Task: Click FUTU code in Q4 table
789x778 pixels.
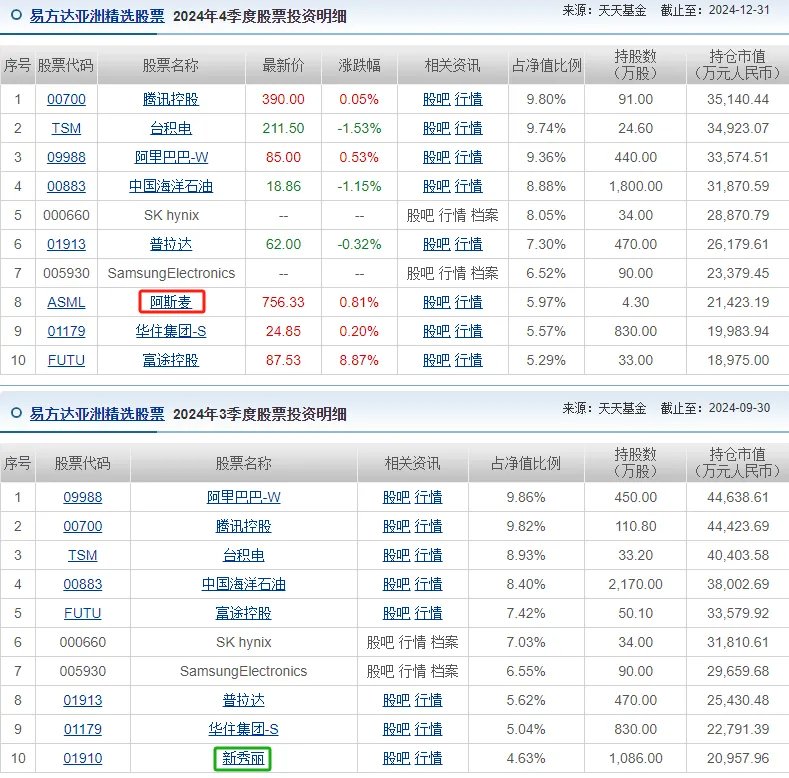Action: coord(66,360)
